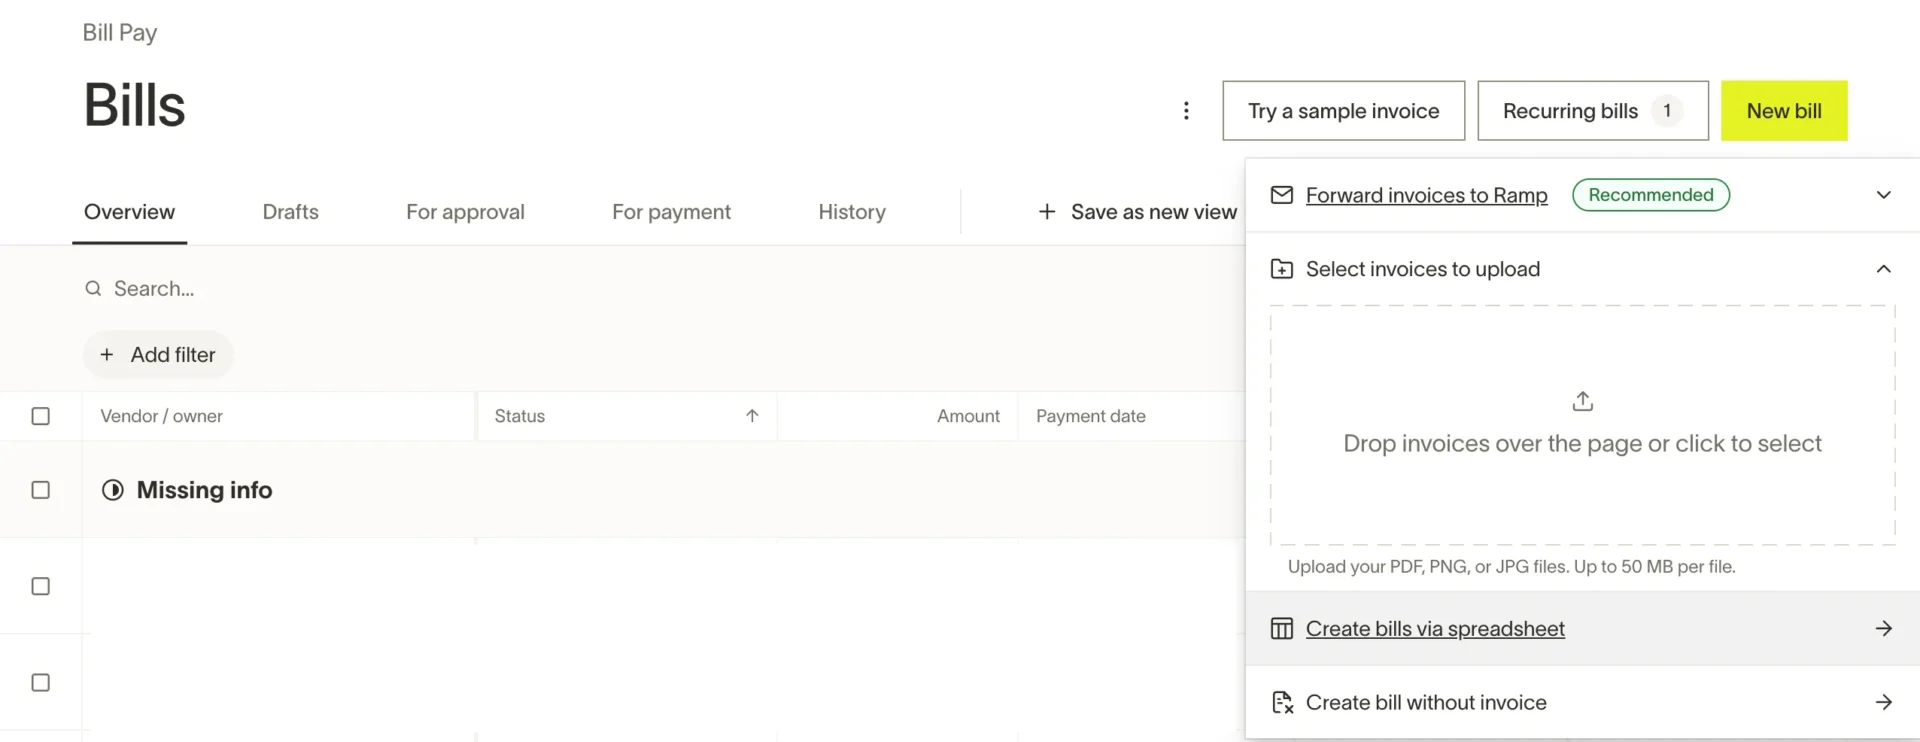
Task: Click the envelope icon beside Forward invoices to Ramp
Action: click(1281, 195)
